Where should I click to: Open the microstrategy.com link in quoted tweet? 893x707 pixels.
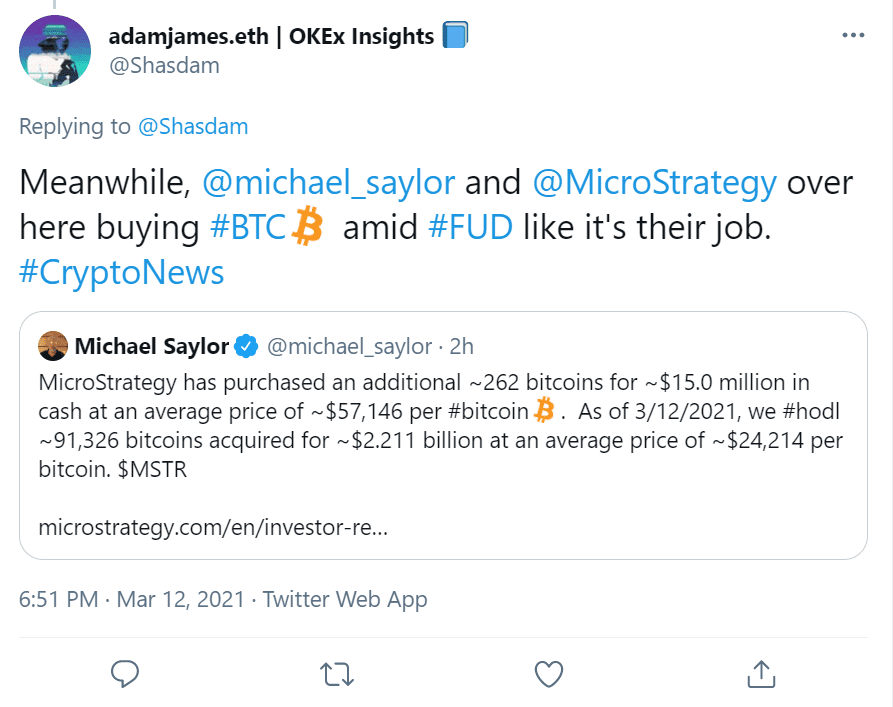click(x=213, y=526)
